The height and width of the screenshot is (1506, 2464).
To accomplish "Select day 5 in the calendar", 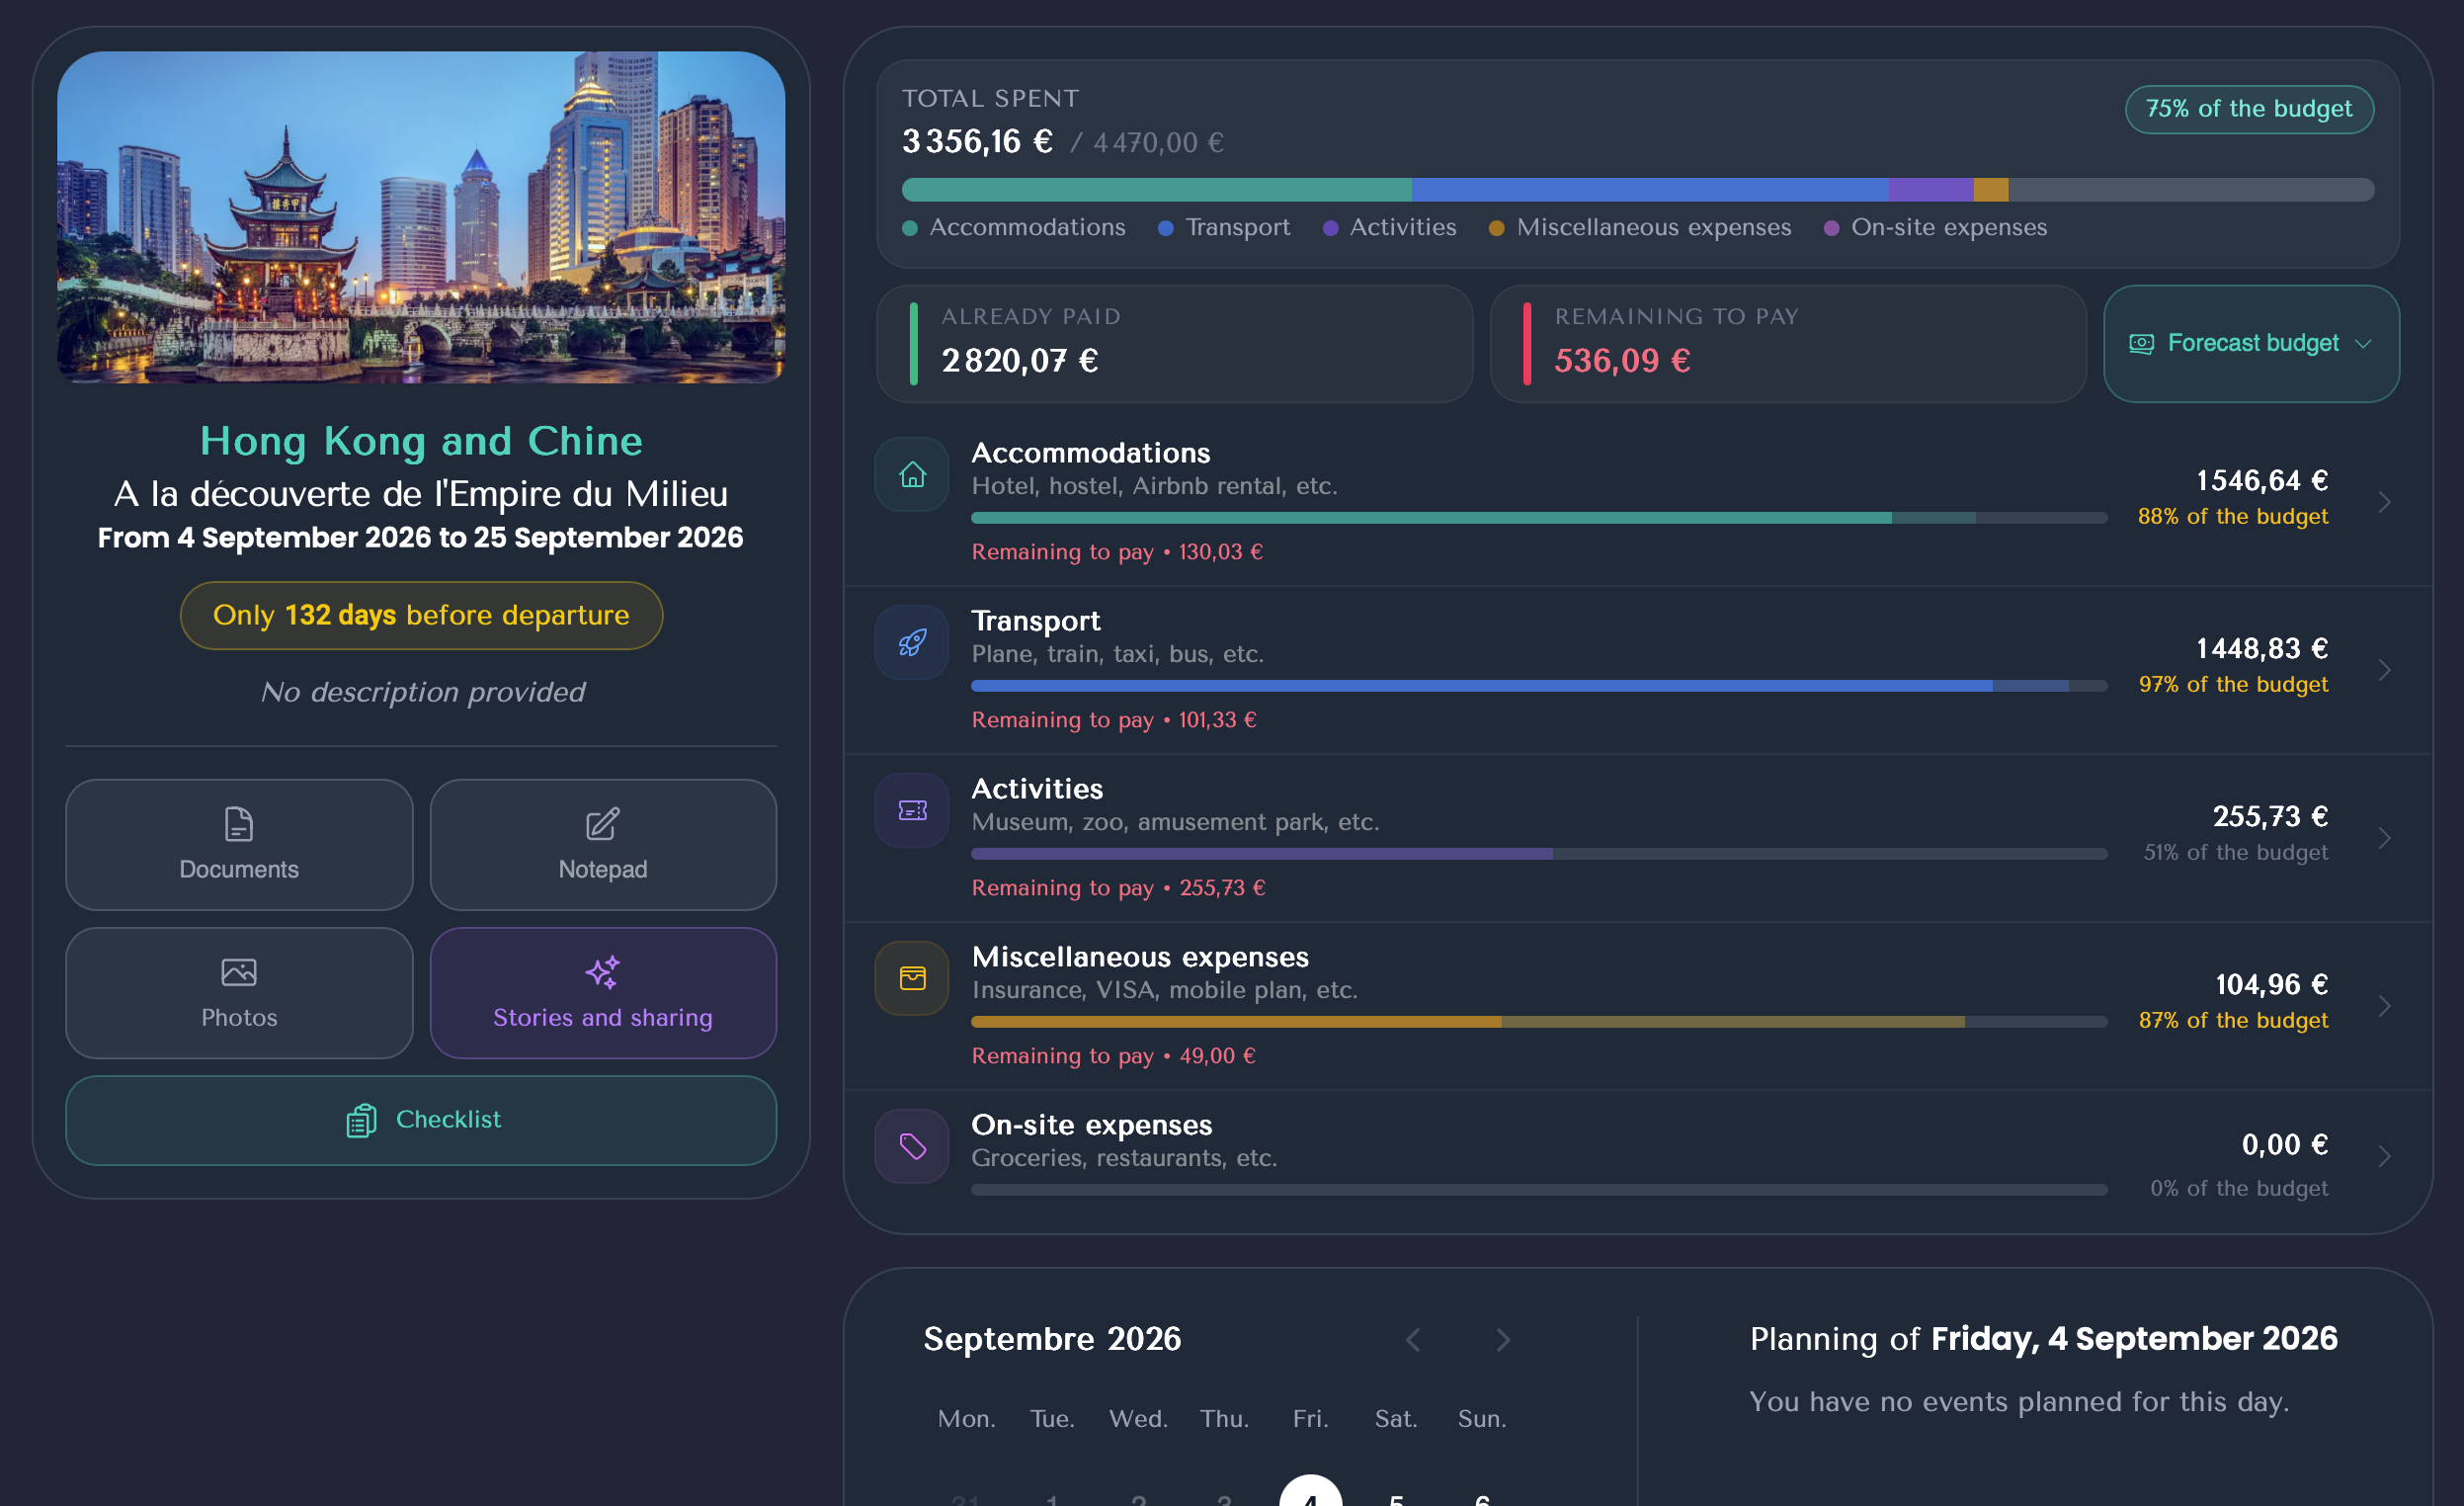I will pyautogui.click(x=1396, y=1496).
